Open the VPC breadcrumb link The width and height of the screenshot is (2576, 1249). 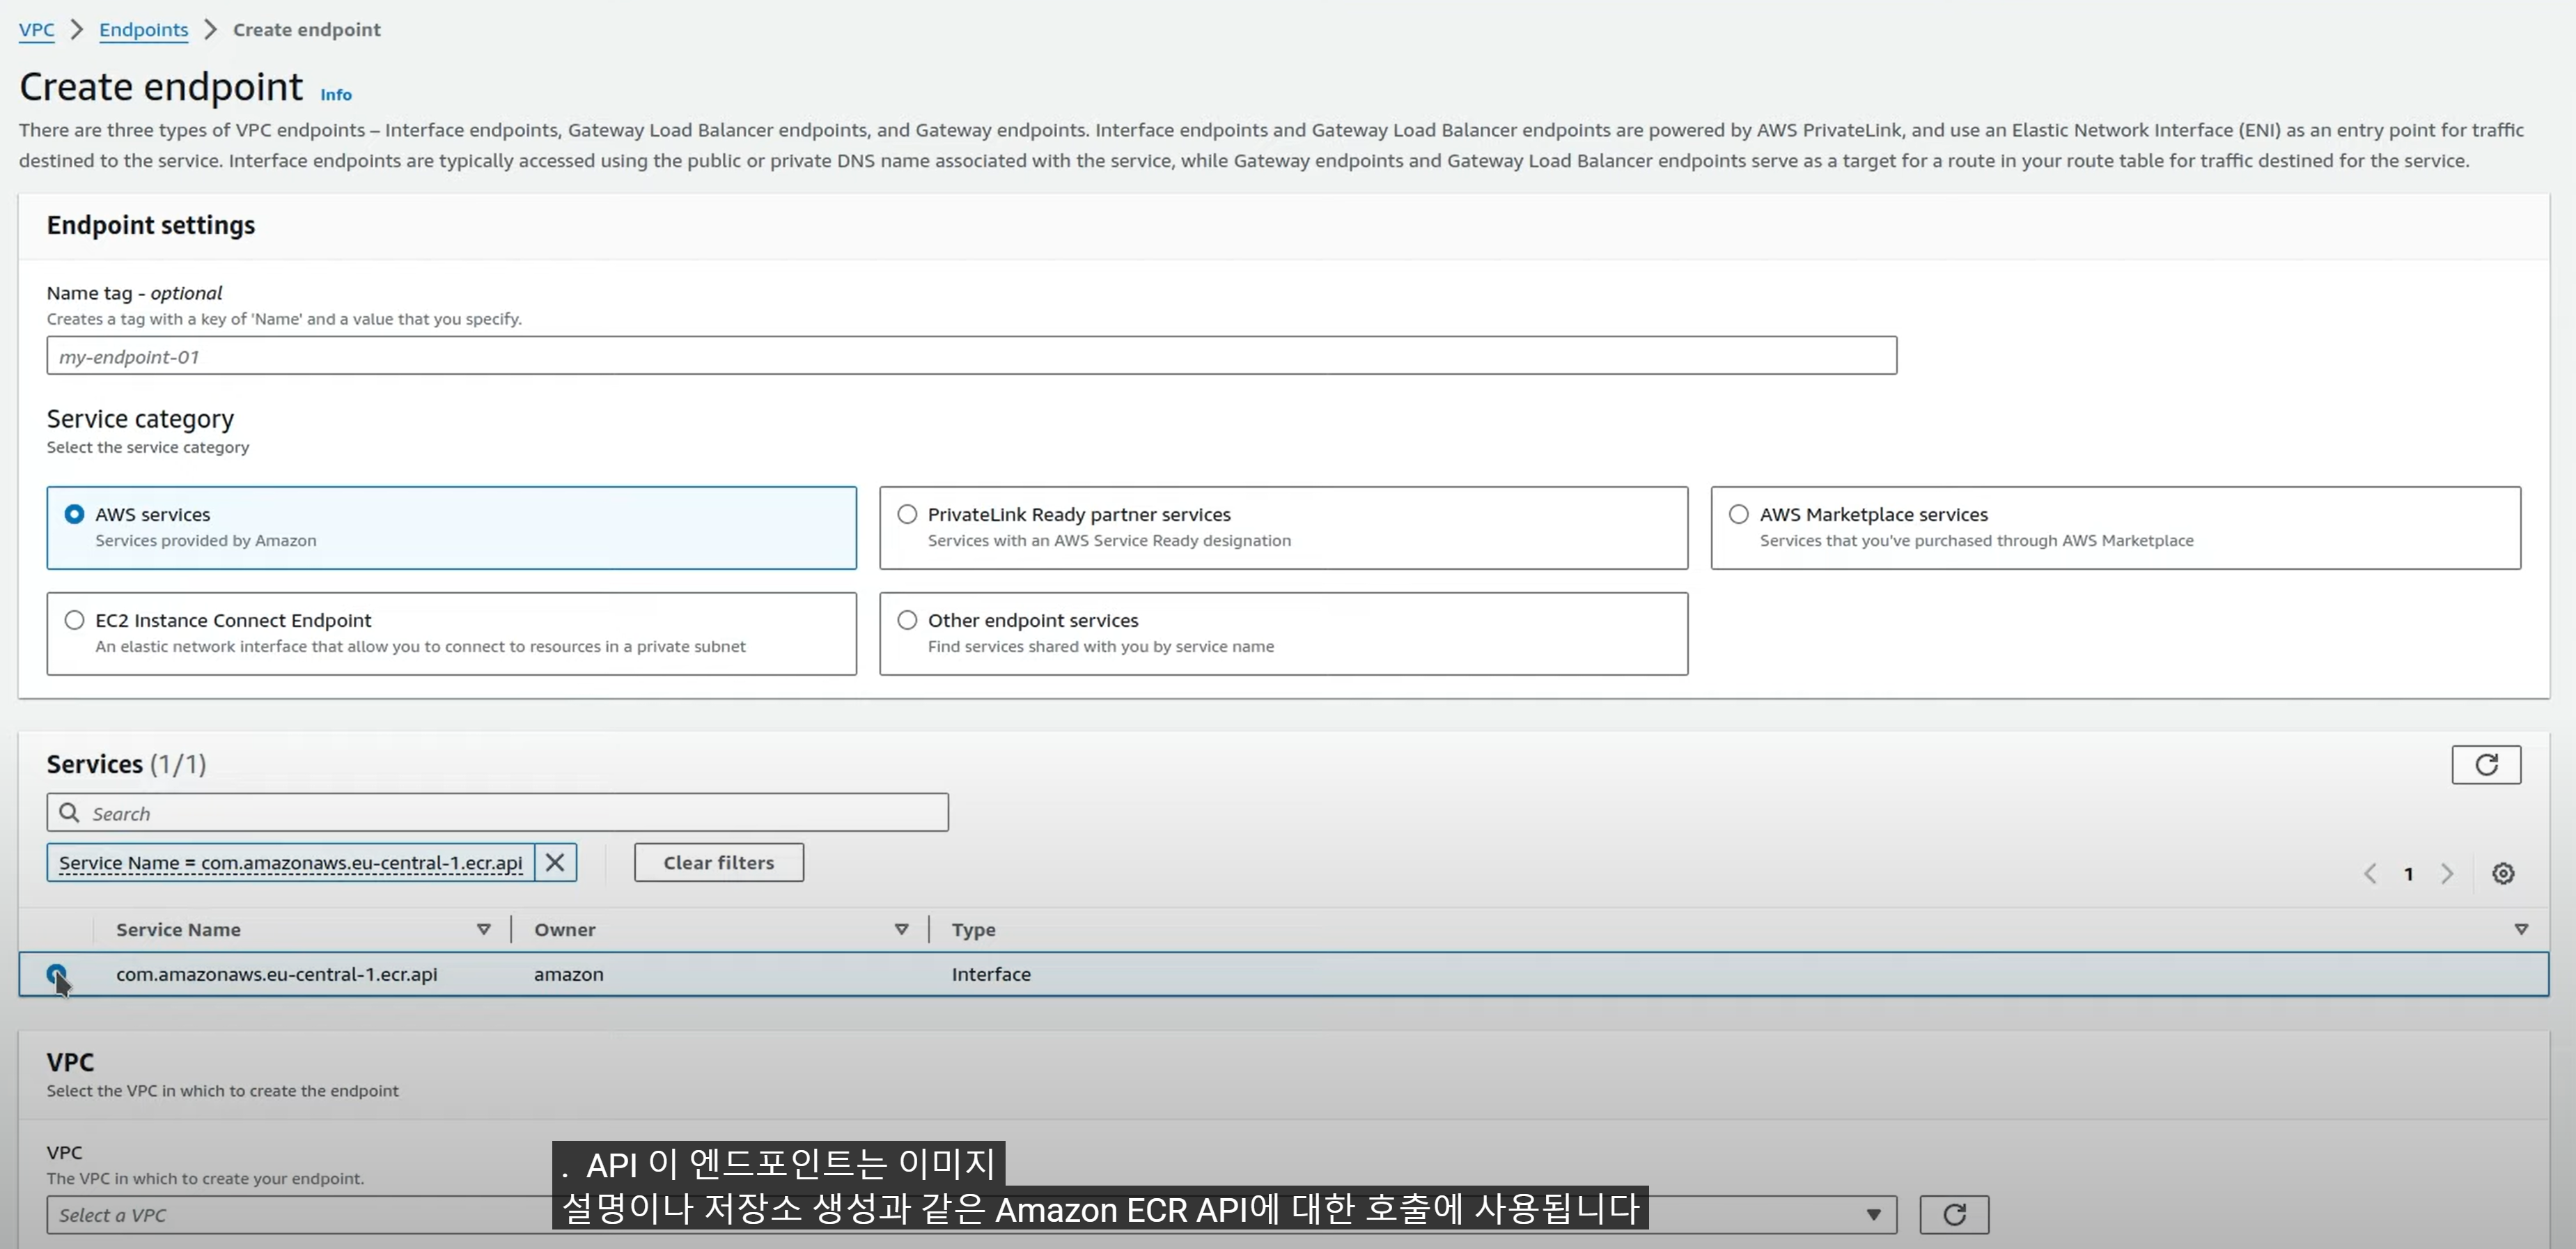pyautogui.click(x=36, y=29)
